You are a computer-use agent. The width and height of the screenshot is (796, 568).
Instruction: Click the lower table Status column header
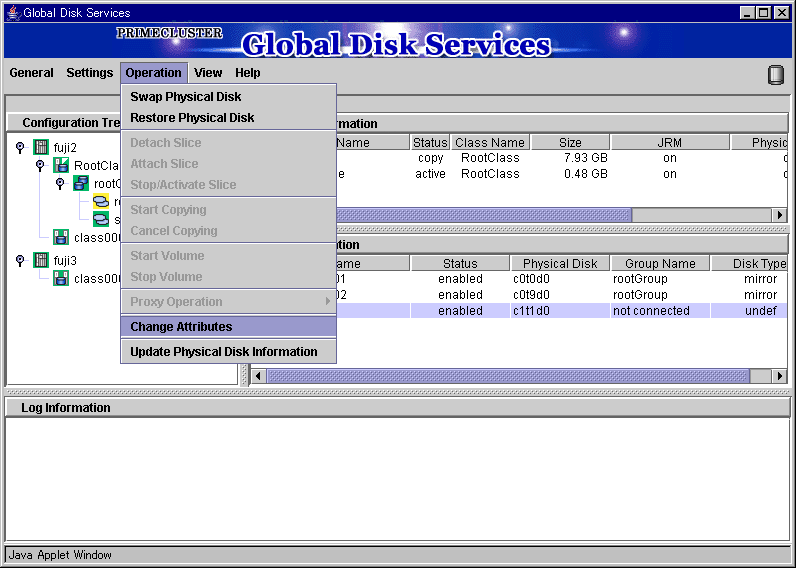click(x=460, y=263)
